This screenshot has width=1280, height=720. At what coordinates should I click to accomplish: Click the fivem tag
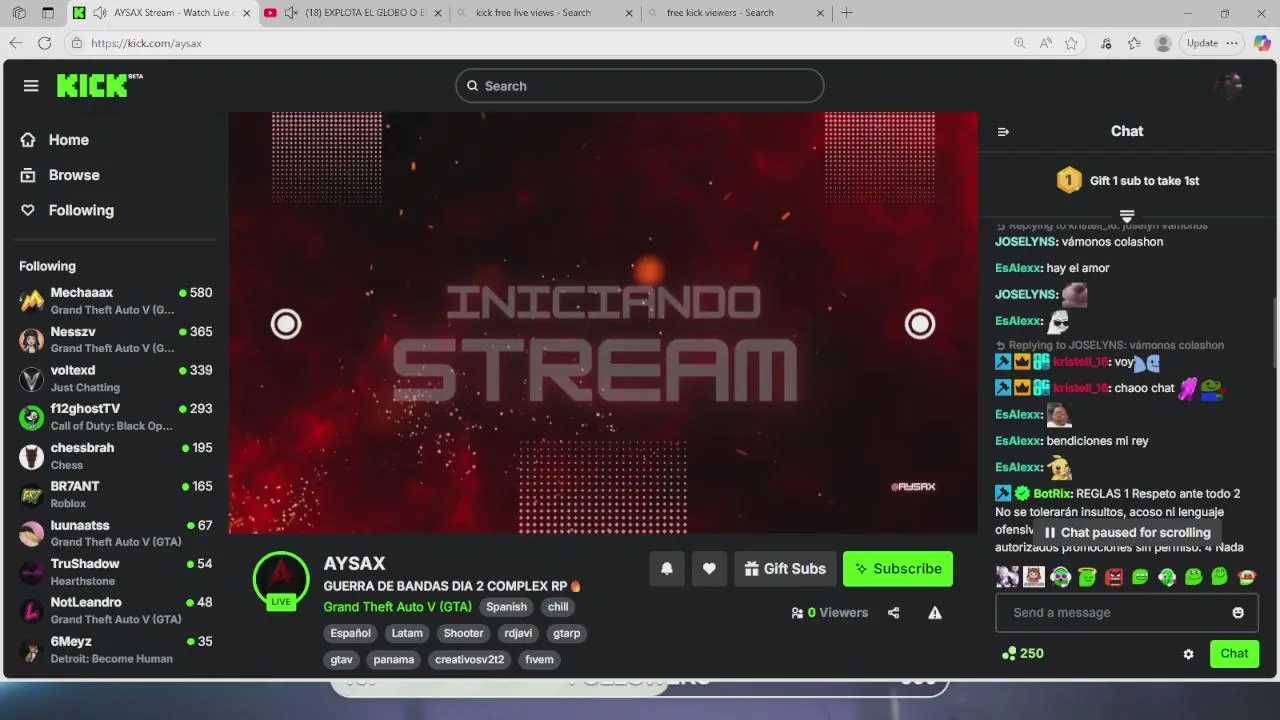click(539, 660)
